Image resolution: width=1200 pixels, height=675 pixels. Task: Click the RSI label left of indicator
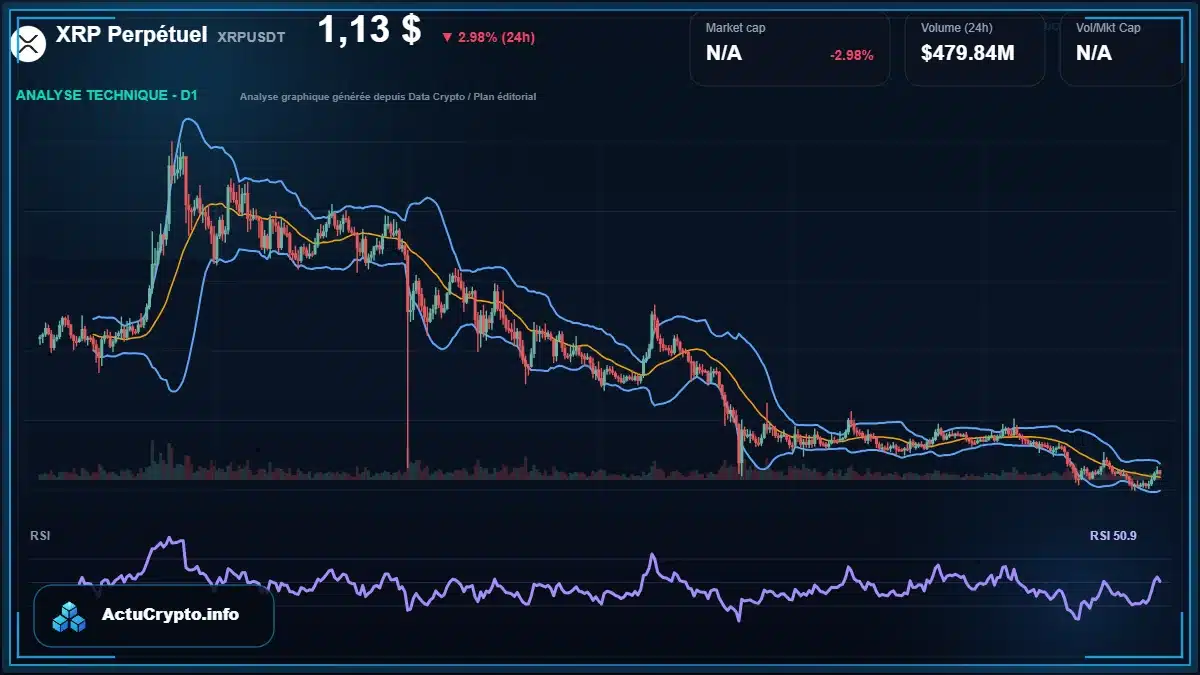pos(41,536)
